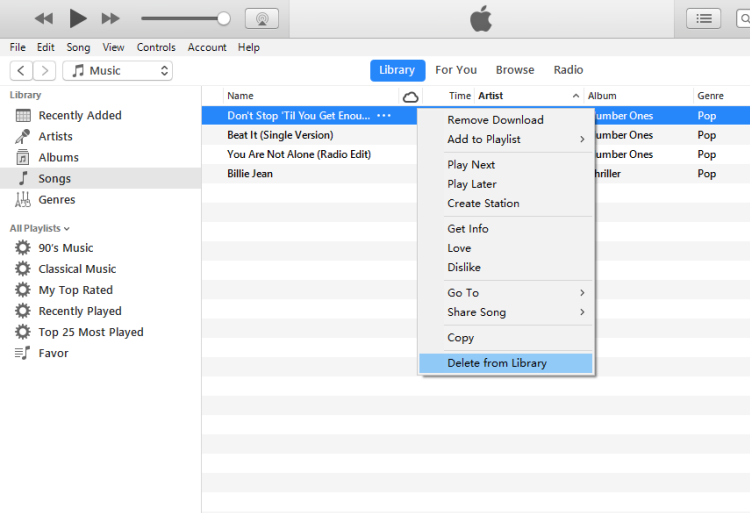This screenshot has height=513, width=750.
Task: Go forward with the right arrow button
Action: (x=44, y=71)
